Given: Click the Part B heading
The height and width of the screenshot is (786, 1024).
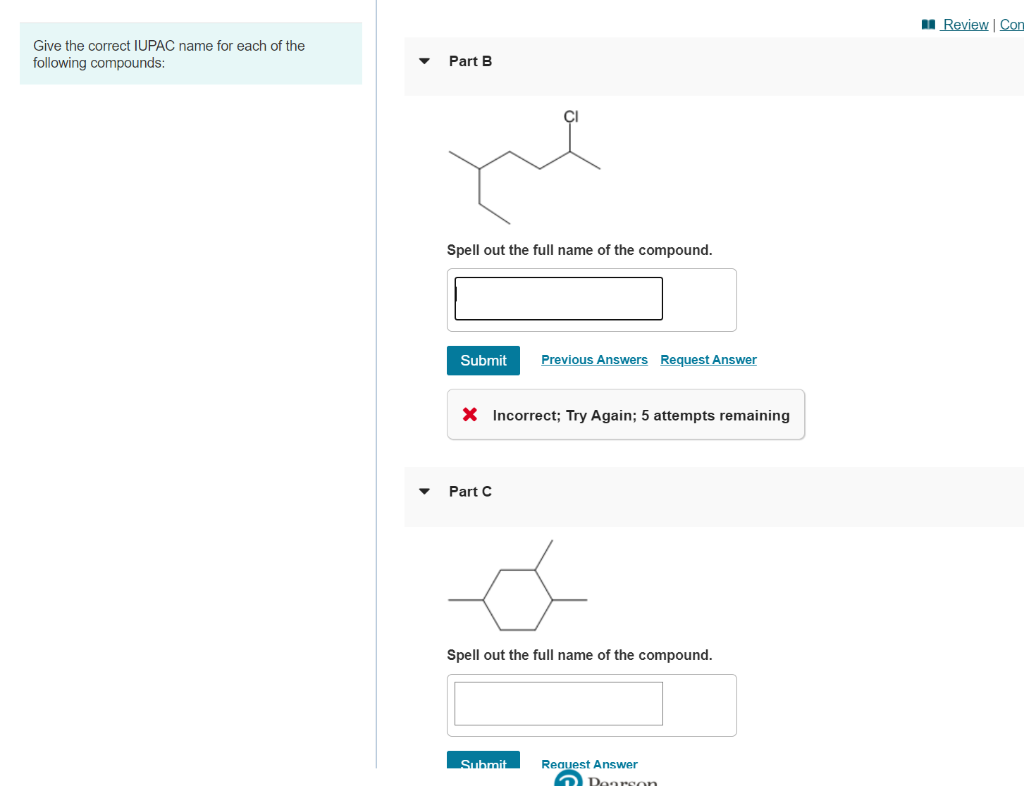Looking at the screenshot, I should 470,61.
